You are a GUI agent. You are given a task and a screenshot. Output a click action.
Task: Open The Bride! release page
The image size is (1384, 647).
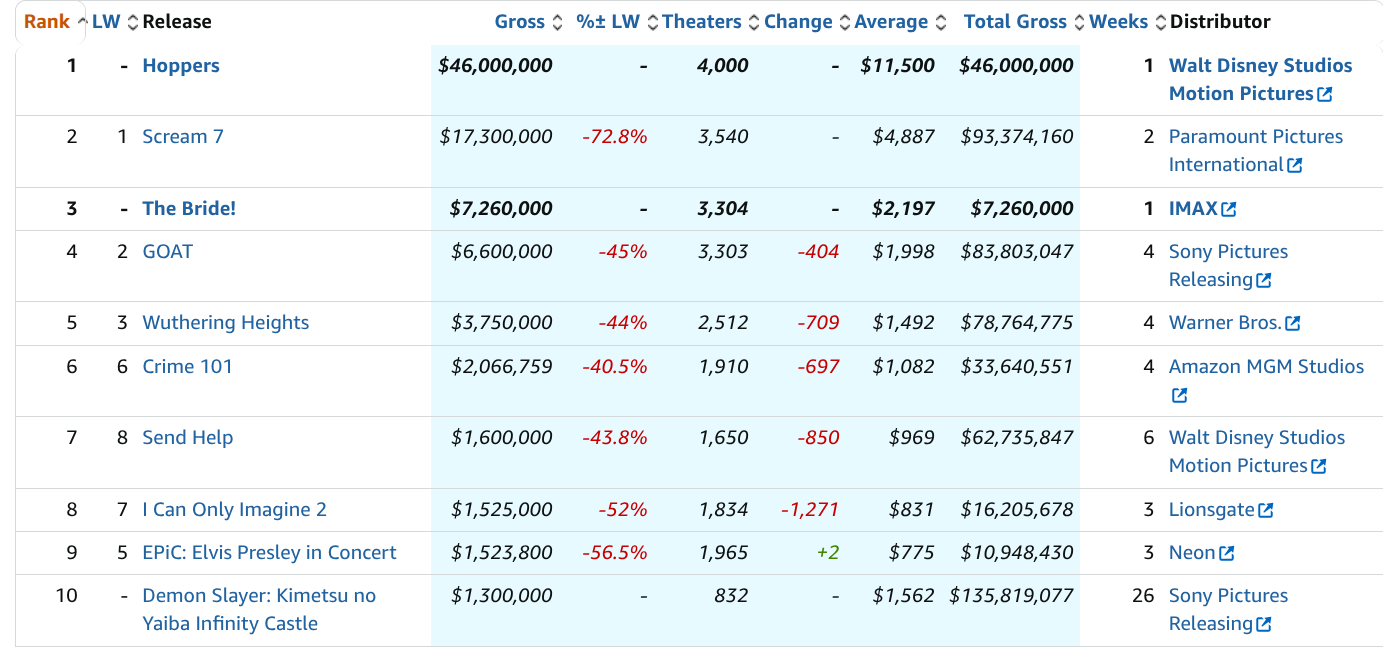(189, 209)
